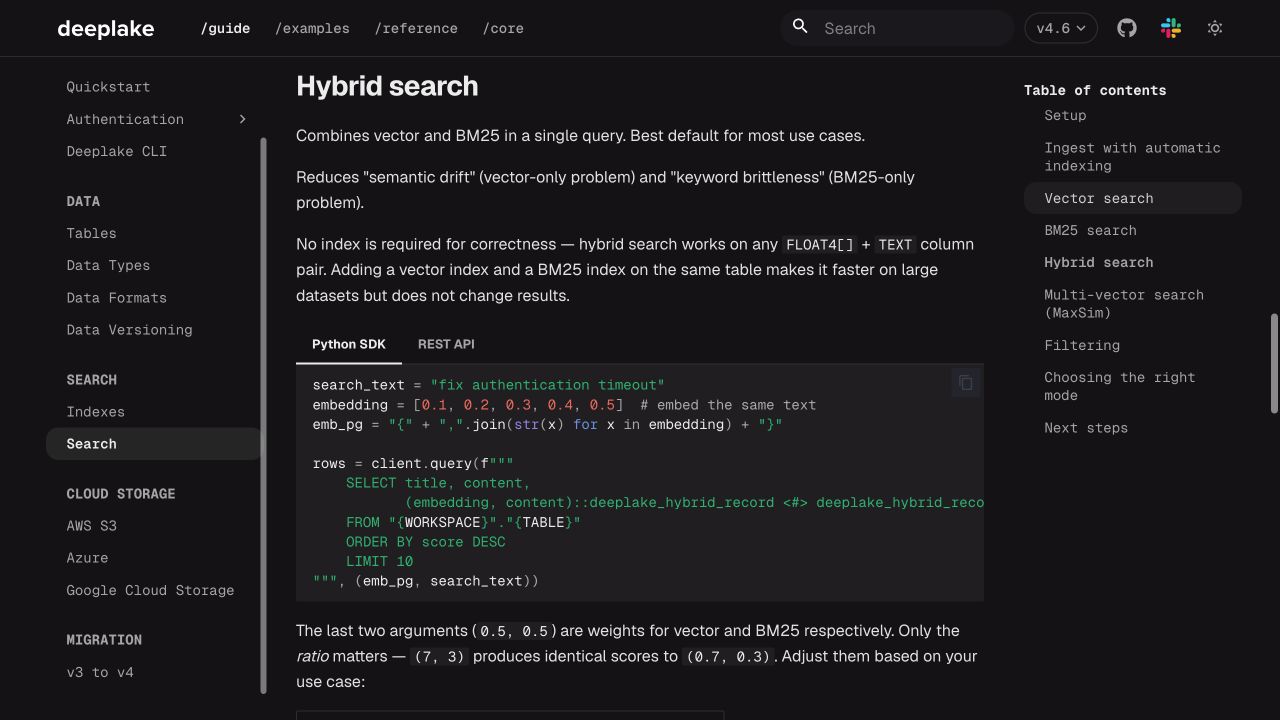Screen dimensions: 1280x720
Task: Click the left sidebar scrollbar
Action: pos(264,415)
